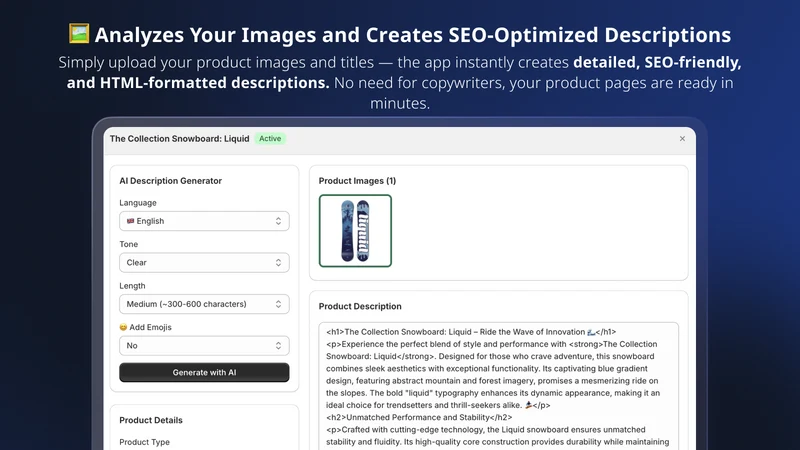
Task: Click the Unmatched Performance and Stability h2 line
Action: [419, 417]
